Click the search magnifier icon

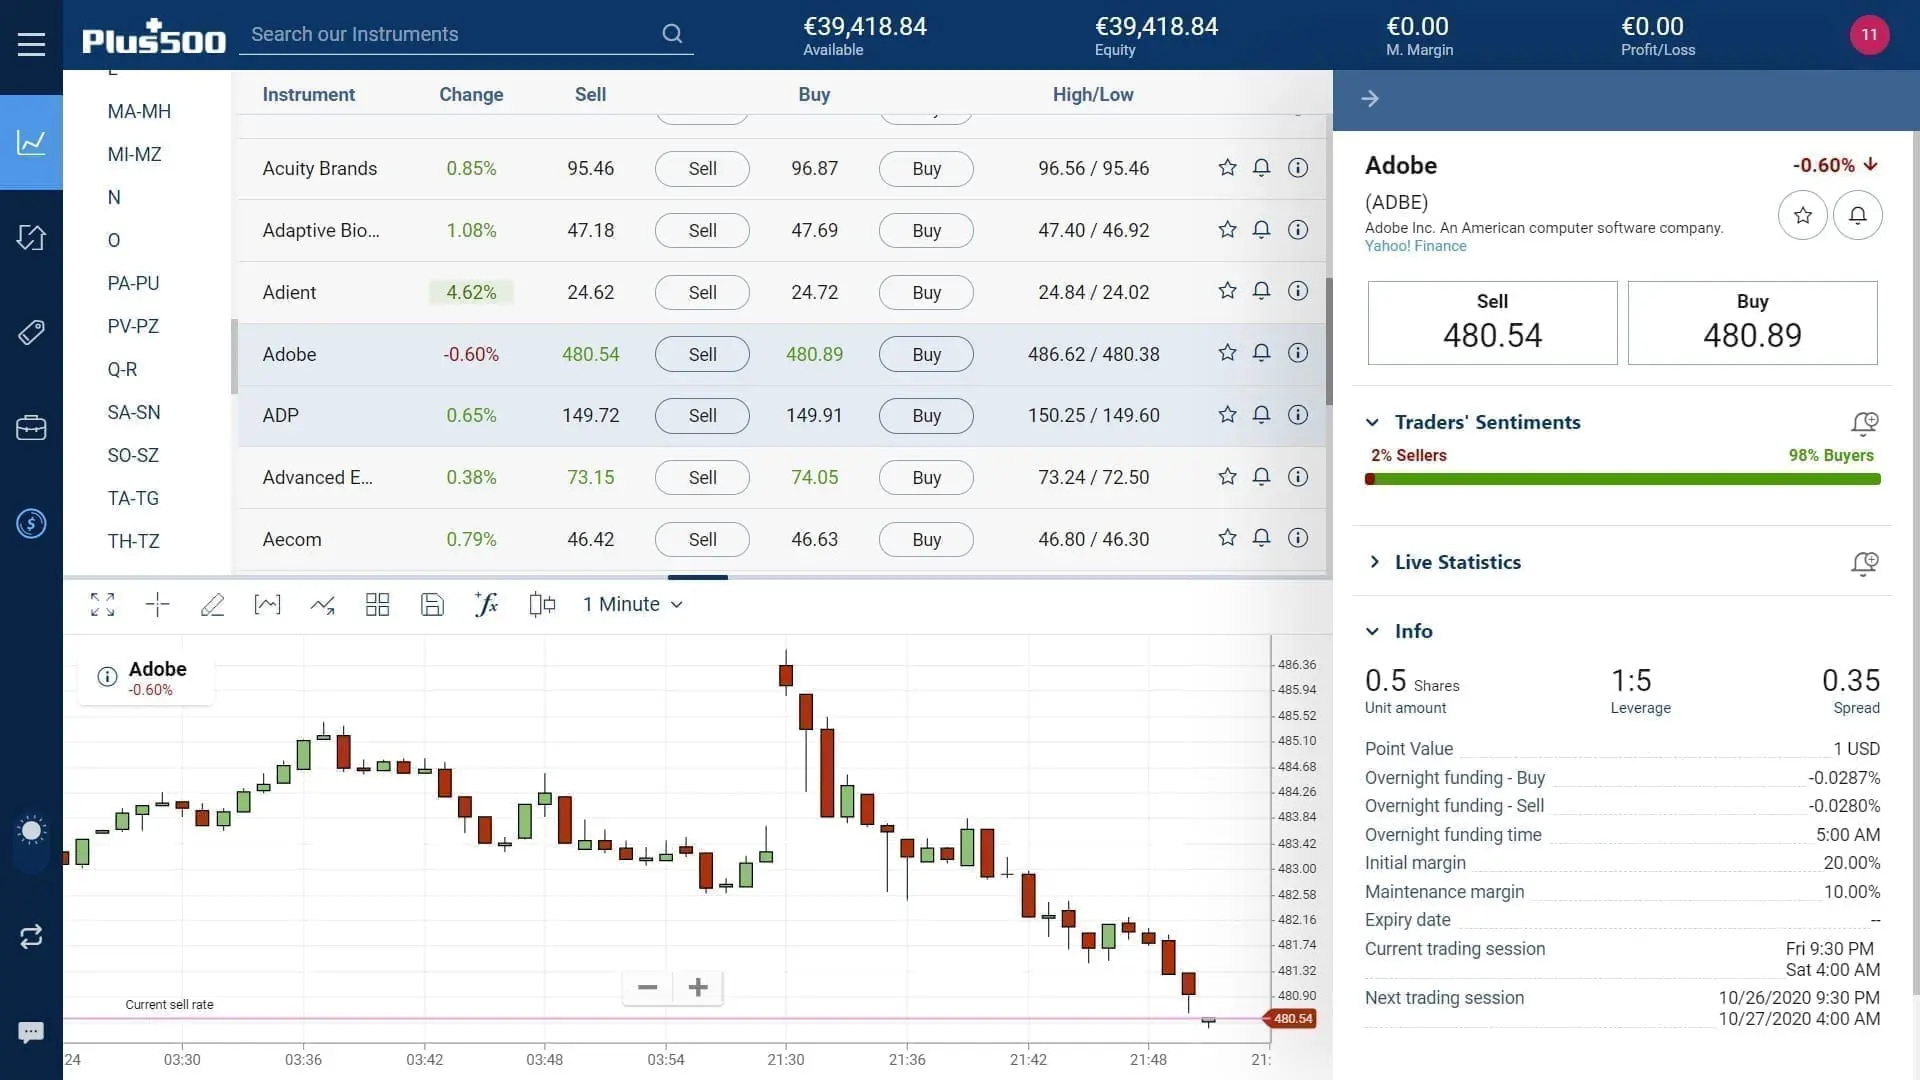pyautogui.click(x=672, y=34)
